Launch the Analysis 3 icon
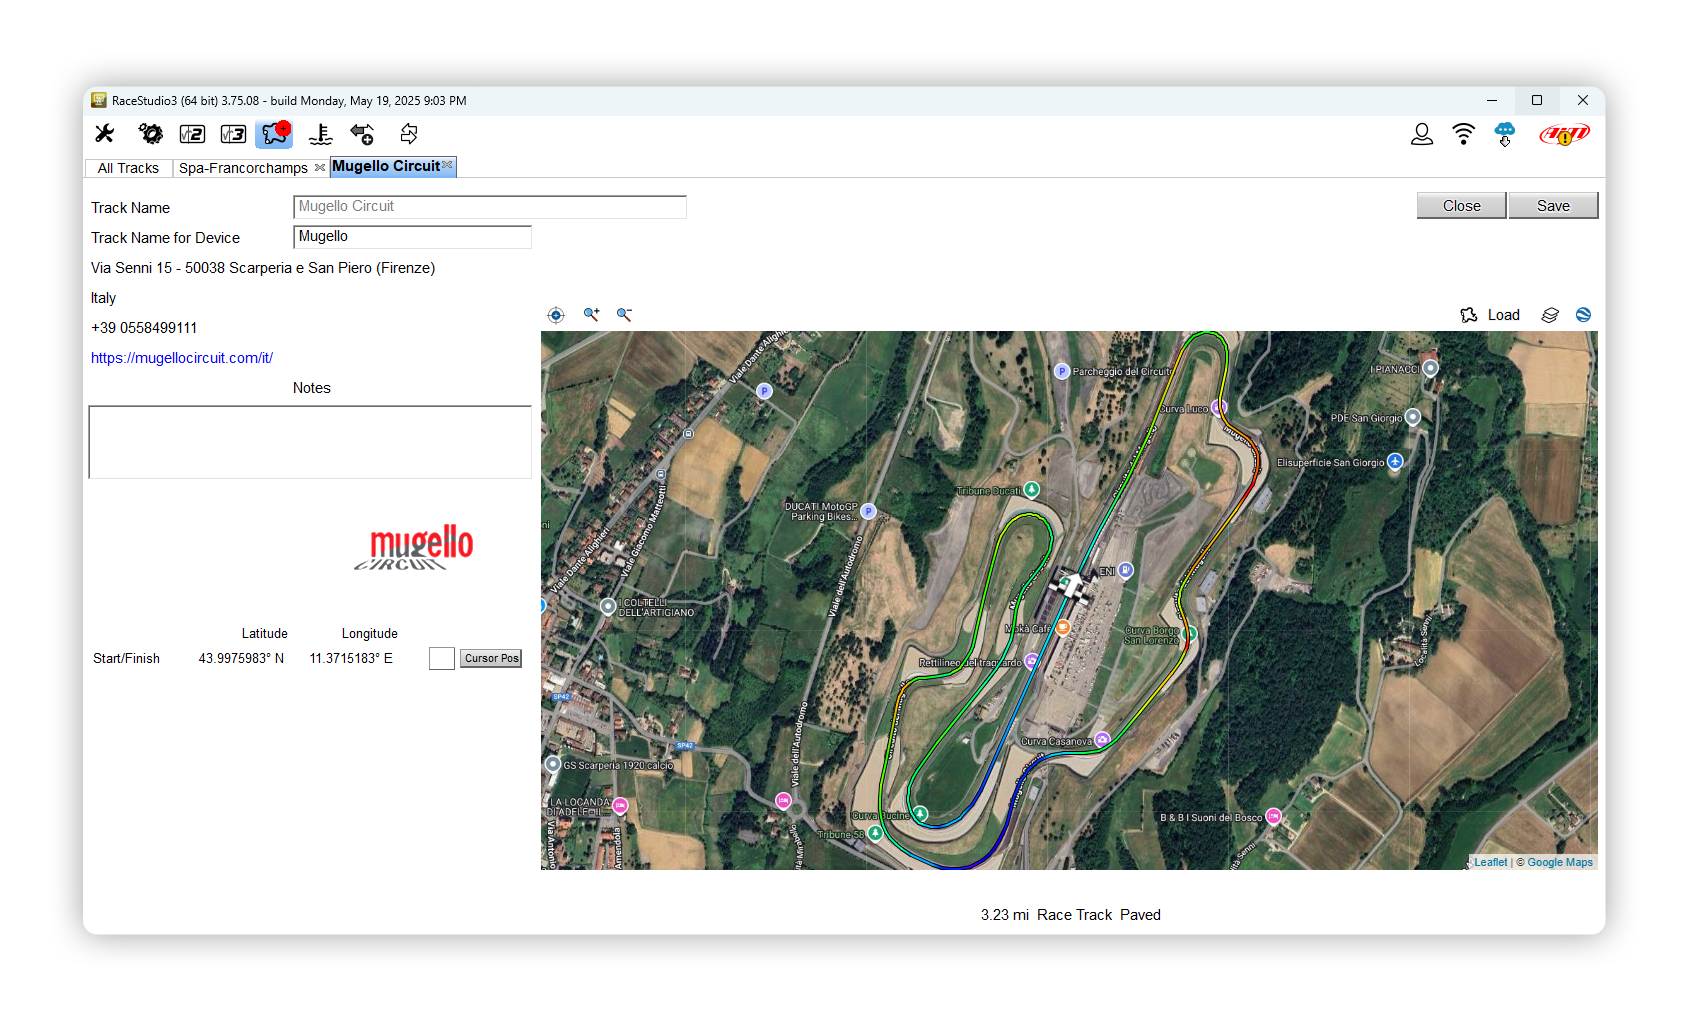The height and width of the screenshot is (1030, 1695). 233,134
